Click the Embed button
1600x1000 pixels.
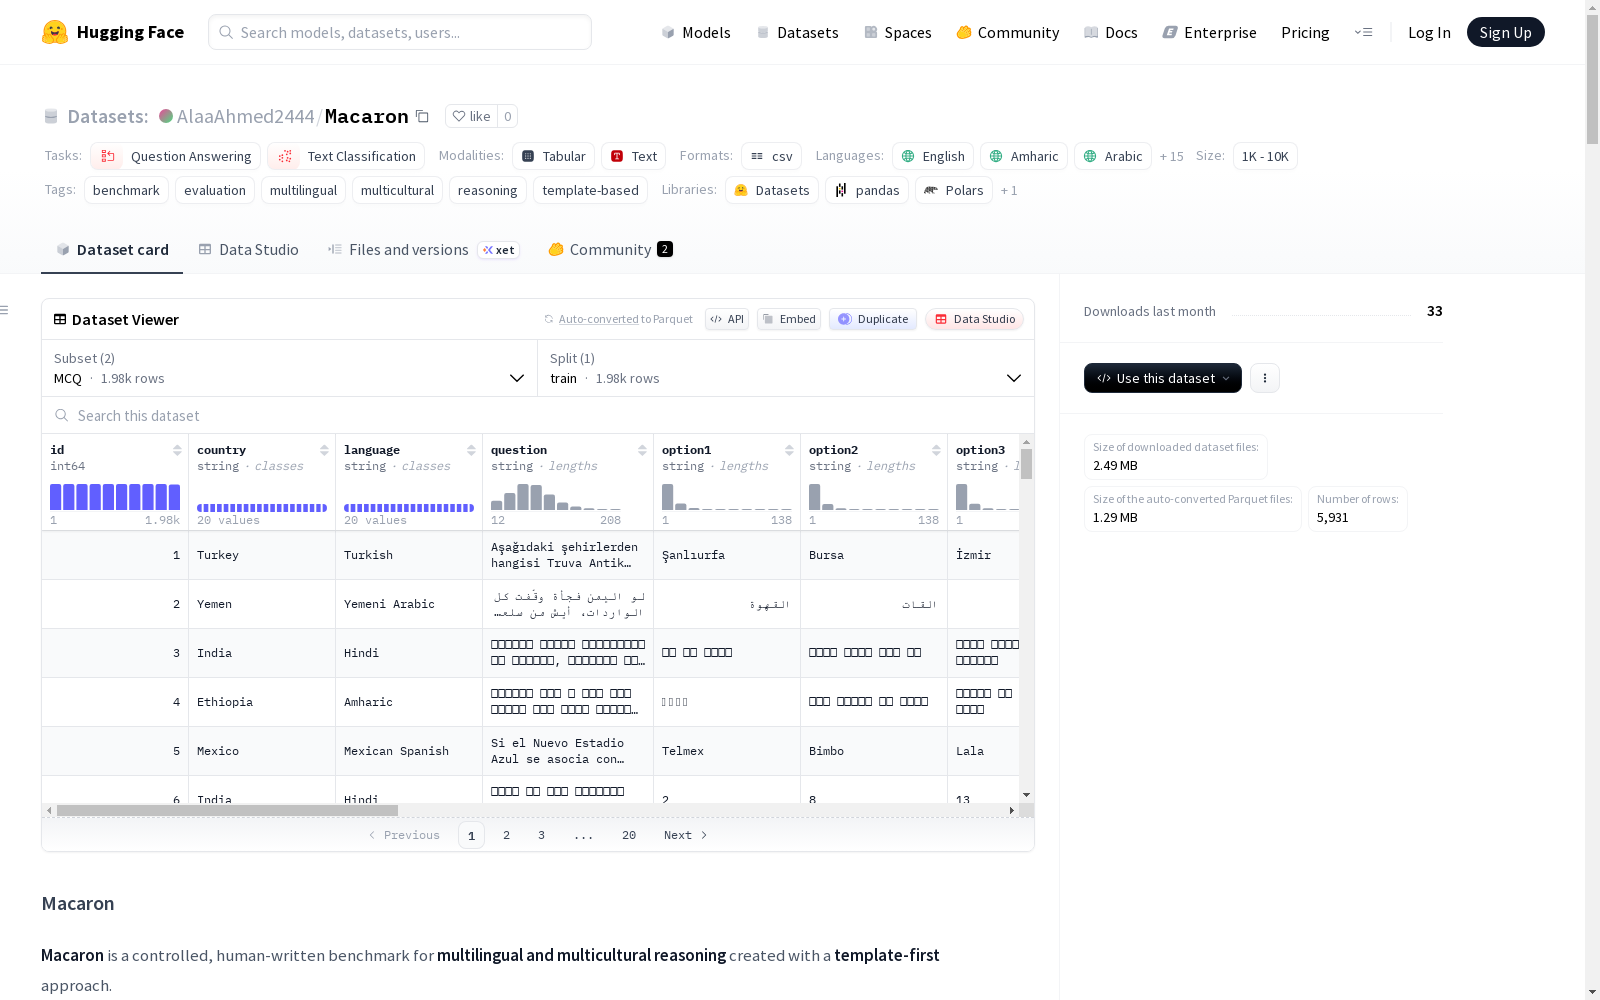[789, 319]
